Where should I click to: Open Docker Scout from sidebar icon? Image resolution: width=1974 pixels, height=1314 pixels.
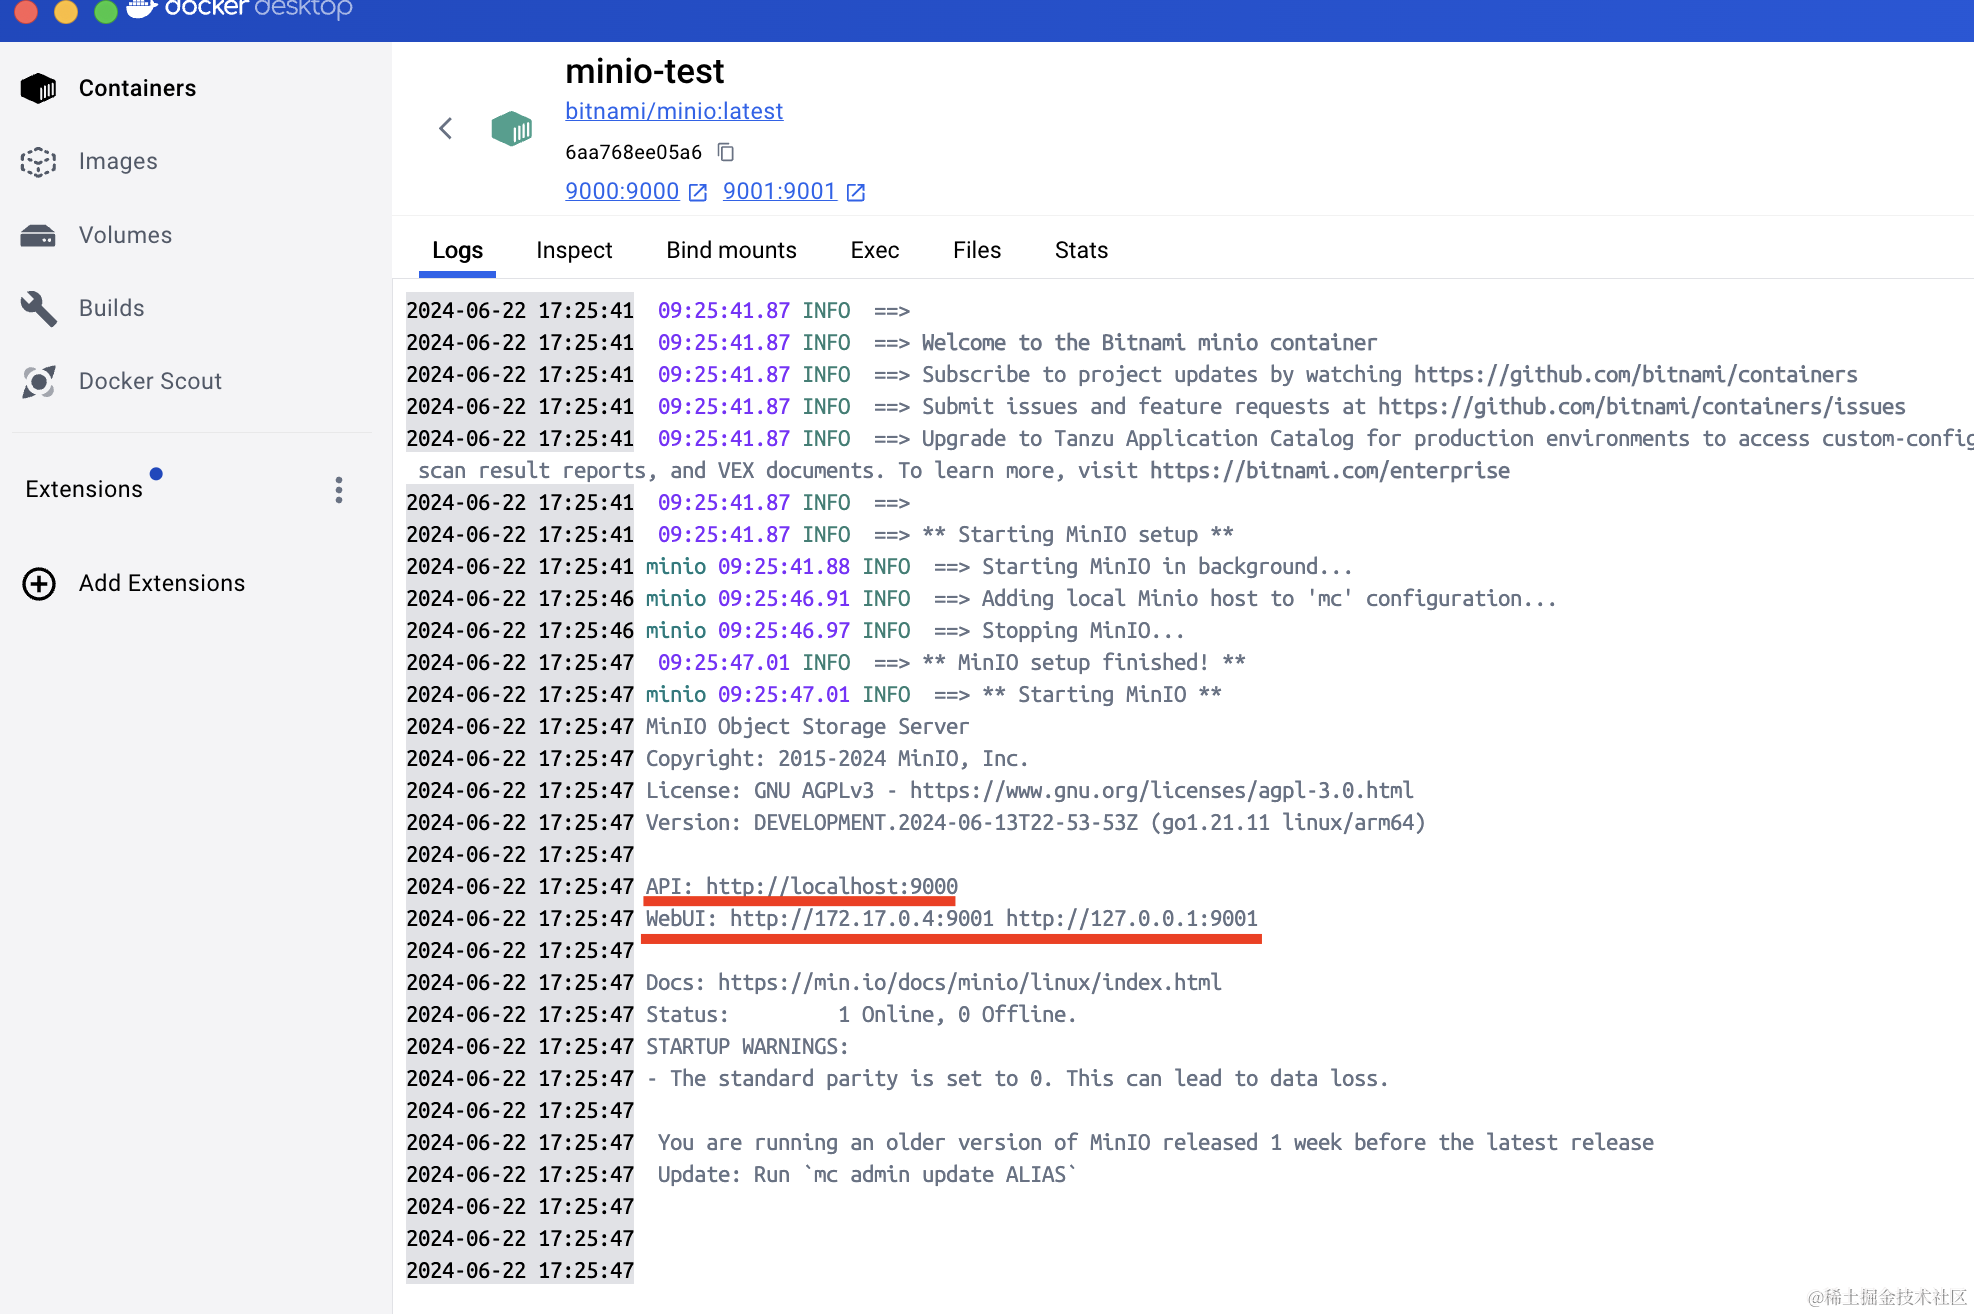tap(39, 381)
